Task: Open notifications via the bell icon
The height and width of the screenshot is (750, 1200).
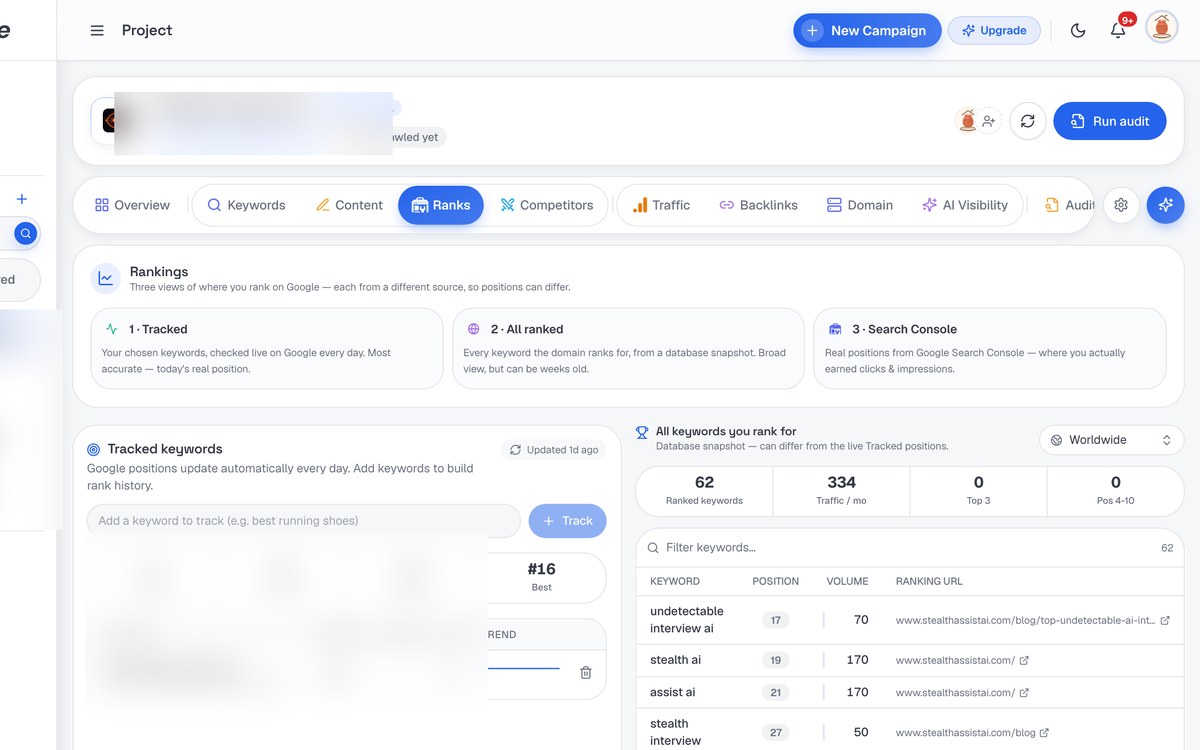Action: [1118, 30]
